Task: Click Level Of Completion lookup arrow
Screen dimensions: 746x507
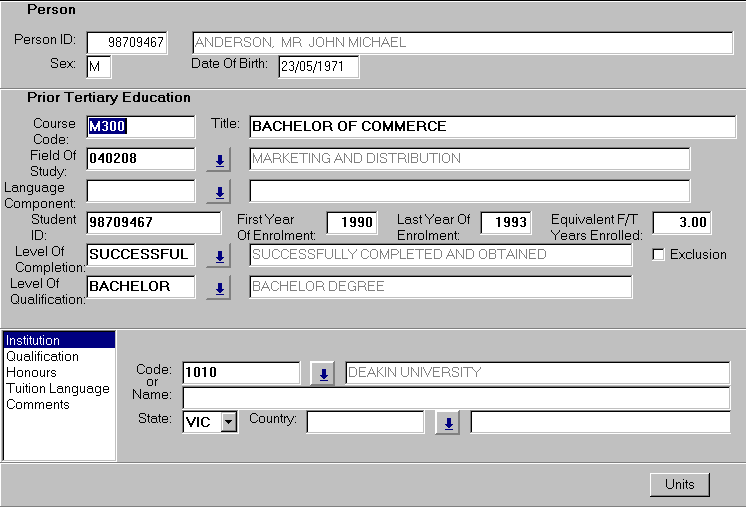Action: pyautogui.click(x=218, y=257)
